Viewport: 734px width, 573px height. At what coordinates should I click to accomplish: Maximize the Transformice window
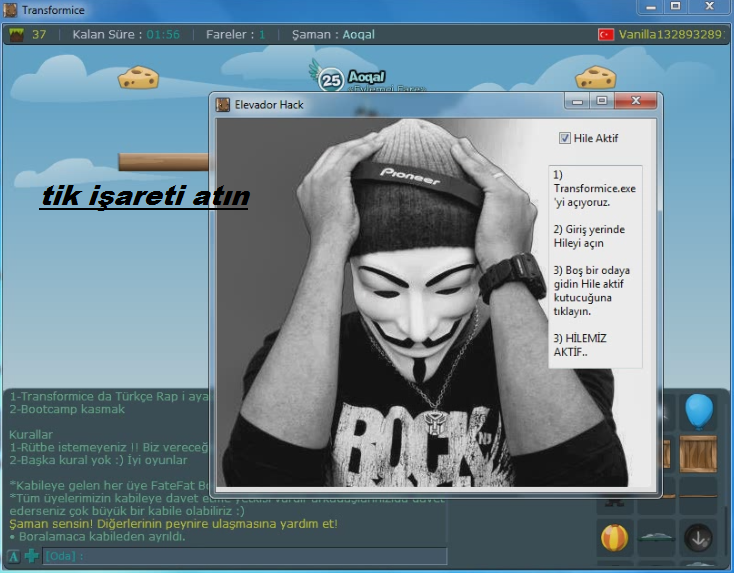(x=675, y=7)
